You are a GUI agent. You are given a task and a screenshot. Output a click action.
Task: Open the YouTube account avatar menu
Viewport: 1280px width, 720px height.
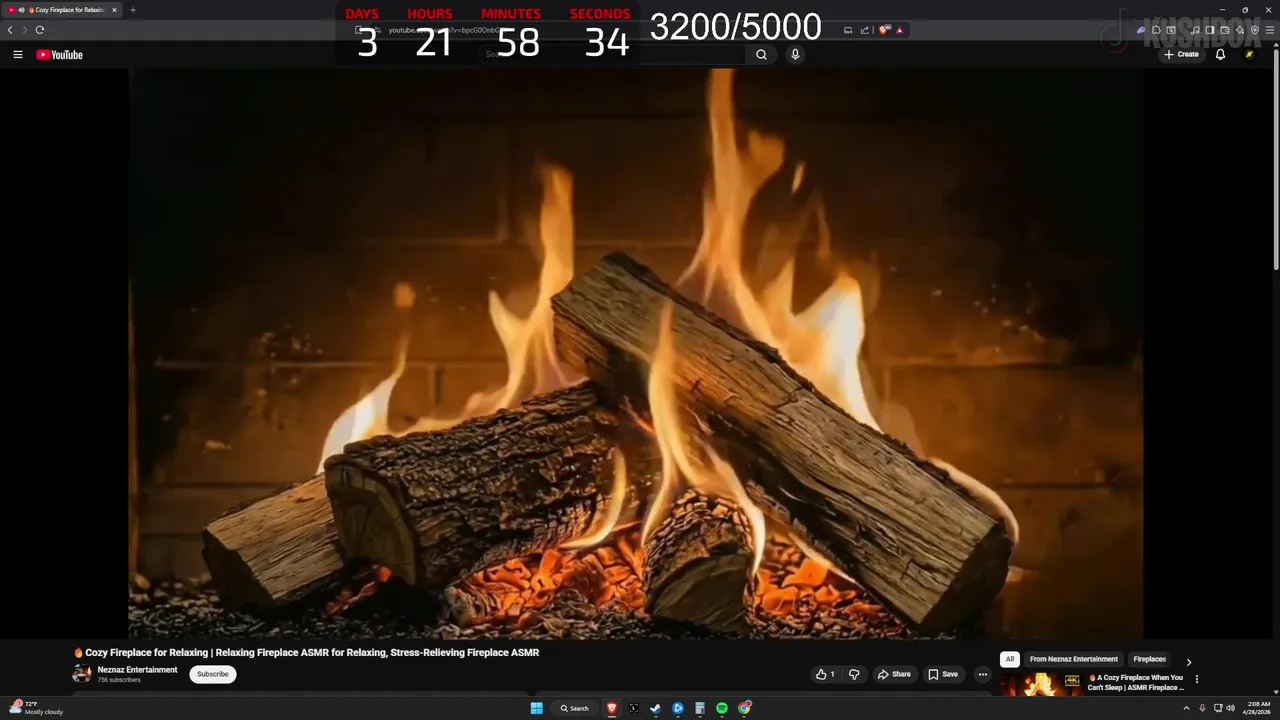tap(1249, 55)
